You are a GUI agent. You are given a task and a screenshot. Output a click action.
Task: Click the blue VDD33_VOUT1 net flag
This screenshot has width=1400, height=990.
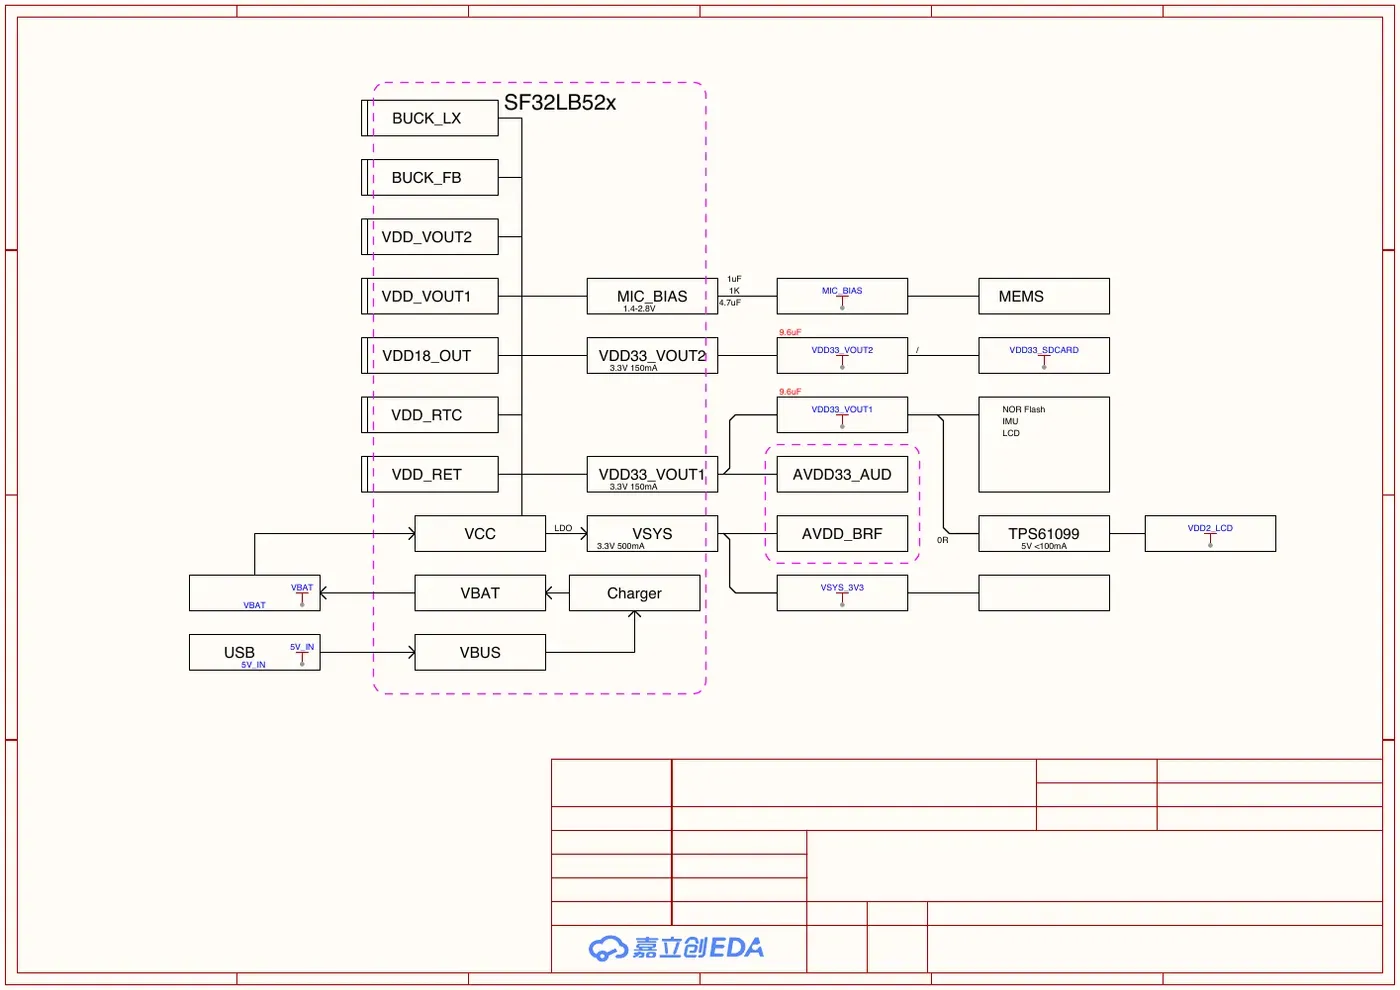pyautogui.click(x=842, y=416)
